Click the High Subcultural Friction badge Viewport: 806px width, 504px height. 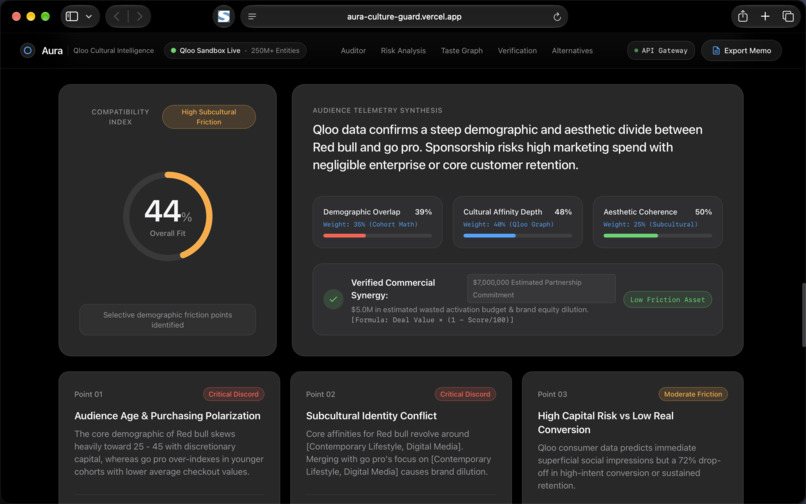pyautogui.click(x=209, y=117)
